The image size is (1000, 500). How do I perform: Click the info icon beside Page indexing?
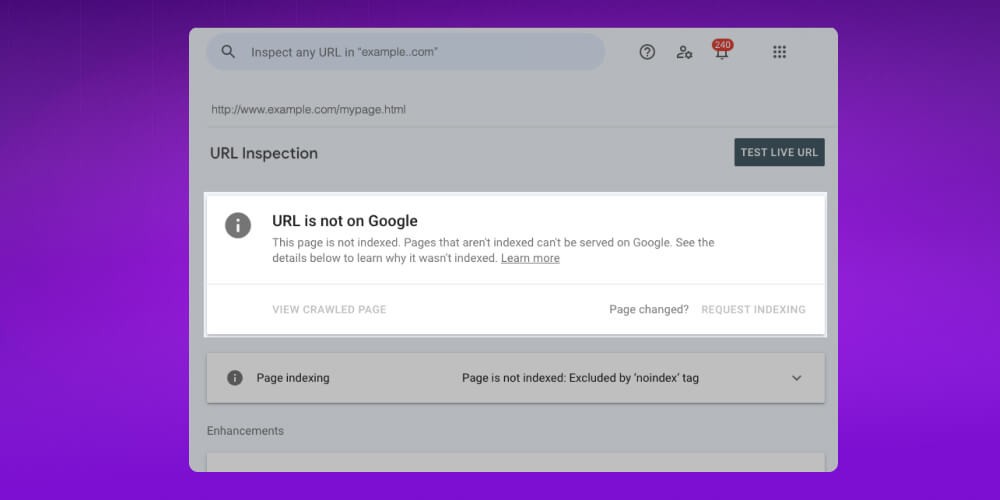coord(235,378)
